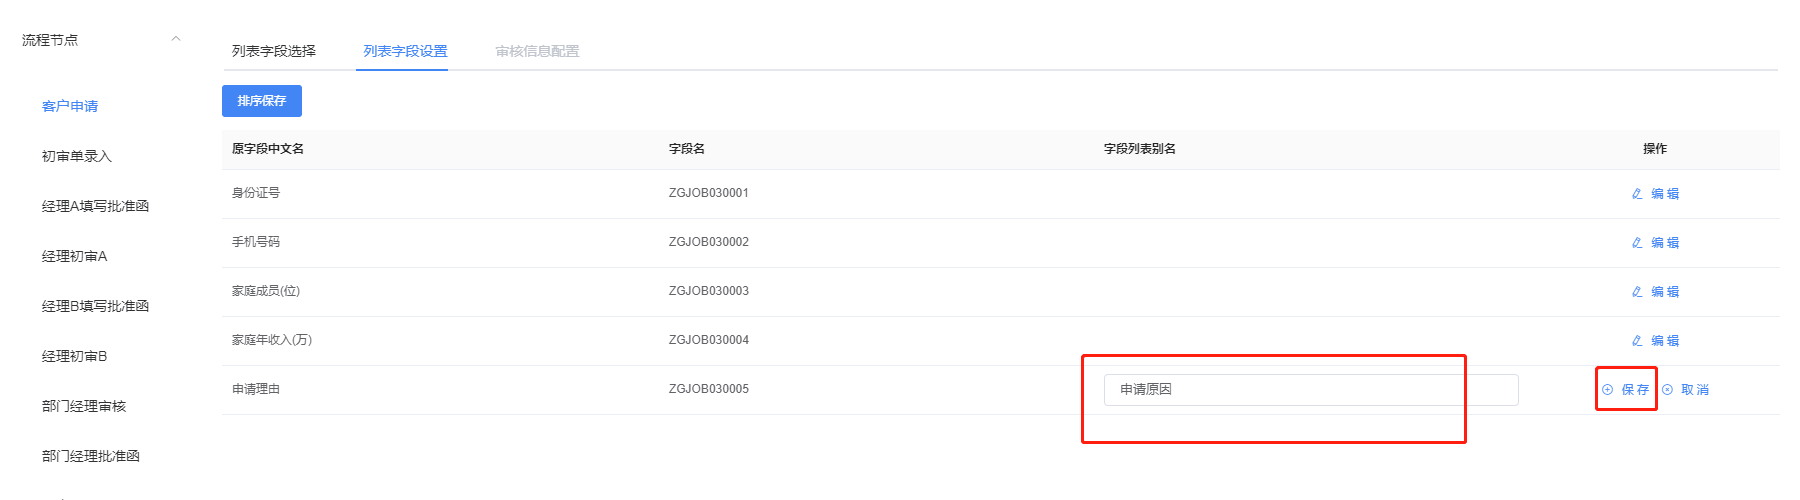Switch to 列表字段选择 tab
This screenshot has width=1800, height=500.
pos(274,51)
